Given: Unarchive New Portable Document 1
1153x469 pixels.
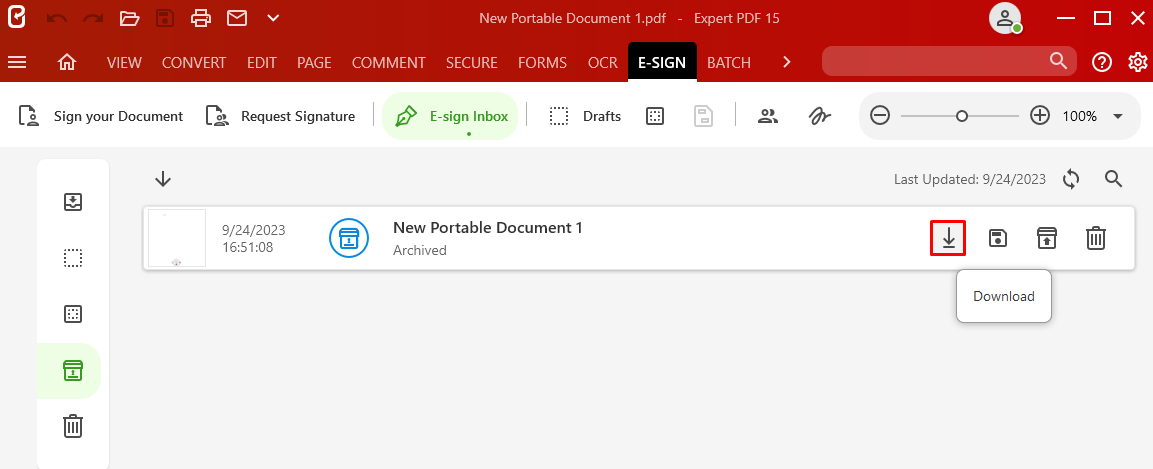Looking at the screenshot, I should pos(1046,238).
